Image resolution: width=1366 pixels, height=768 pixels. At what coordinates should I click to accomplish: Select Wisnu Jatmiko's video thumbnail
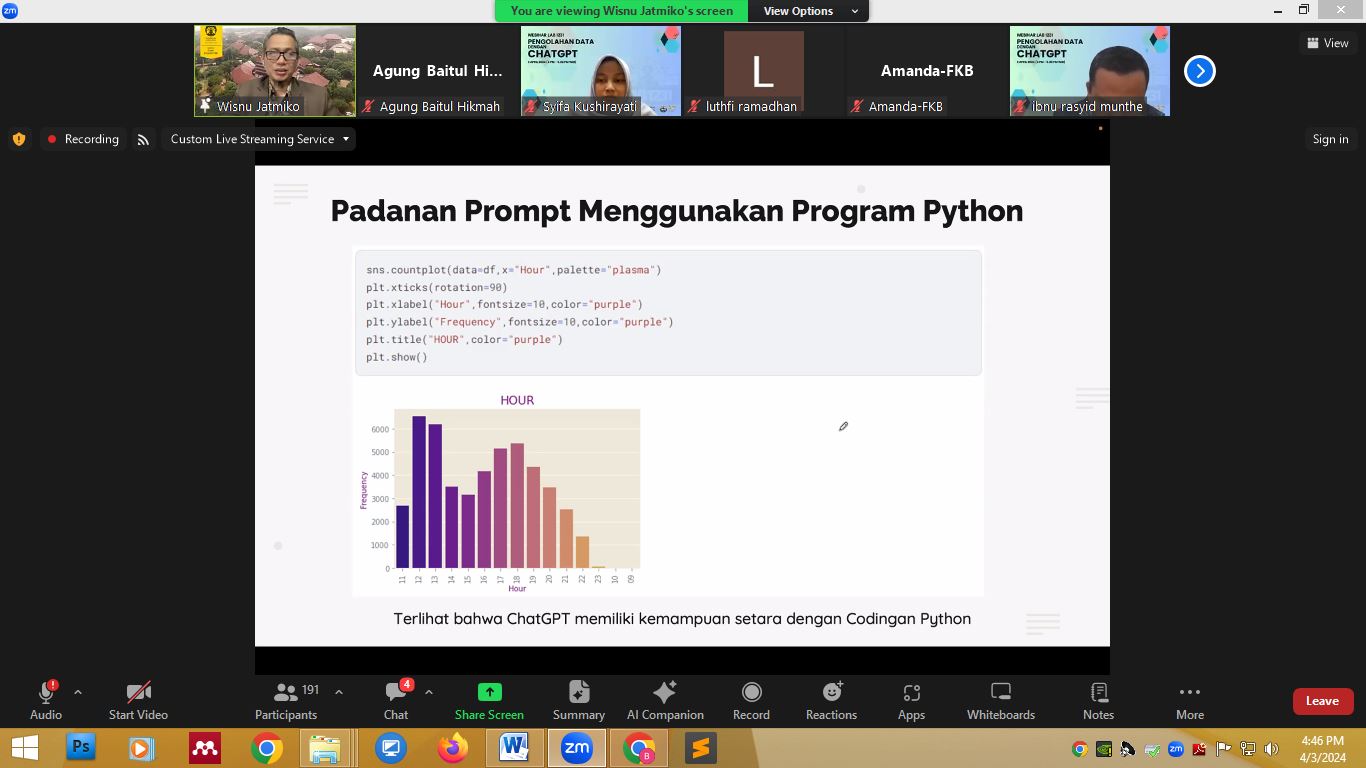[x=275, y=71]
